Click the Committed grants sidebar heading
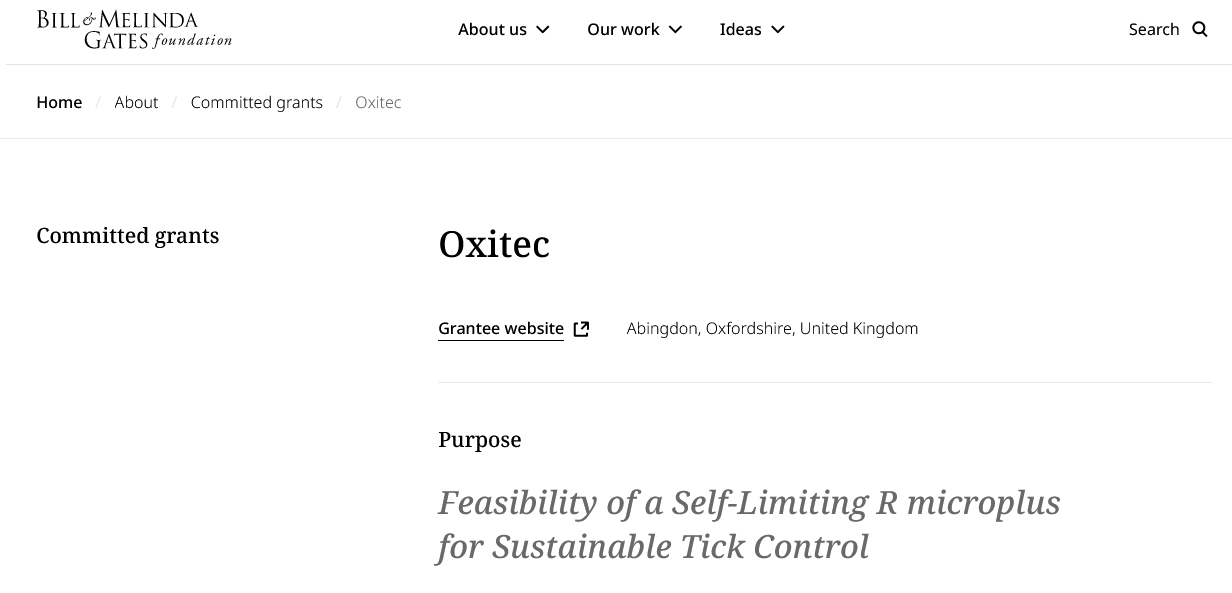Image resolution: width=1232 pixels, height=593 pixels. [128, 236]
